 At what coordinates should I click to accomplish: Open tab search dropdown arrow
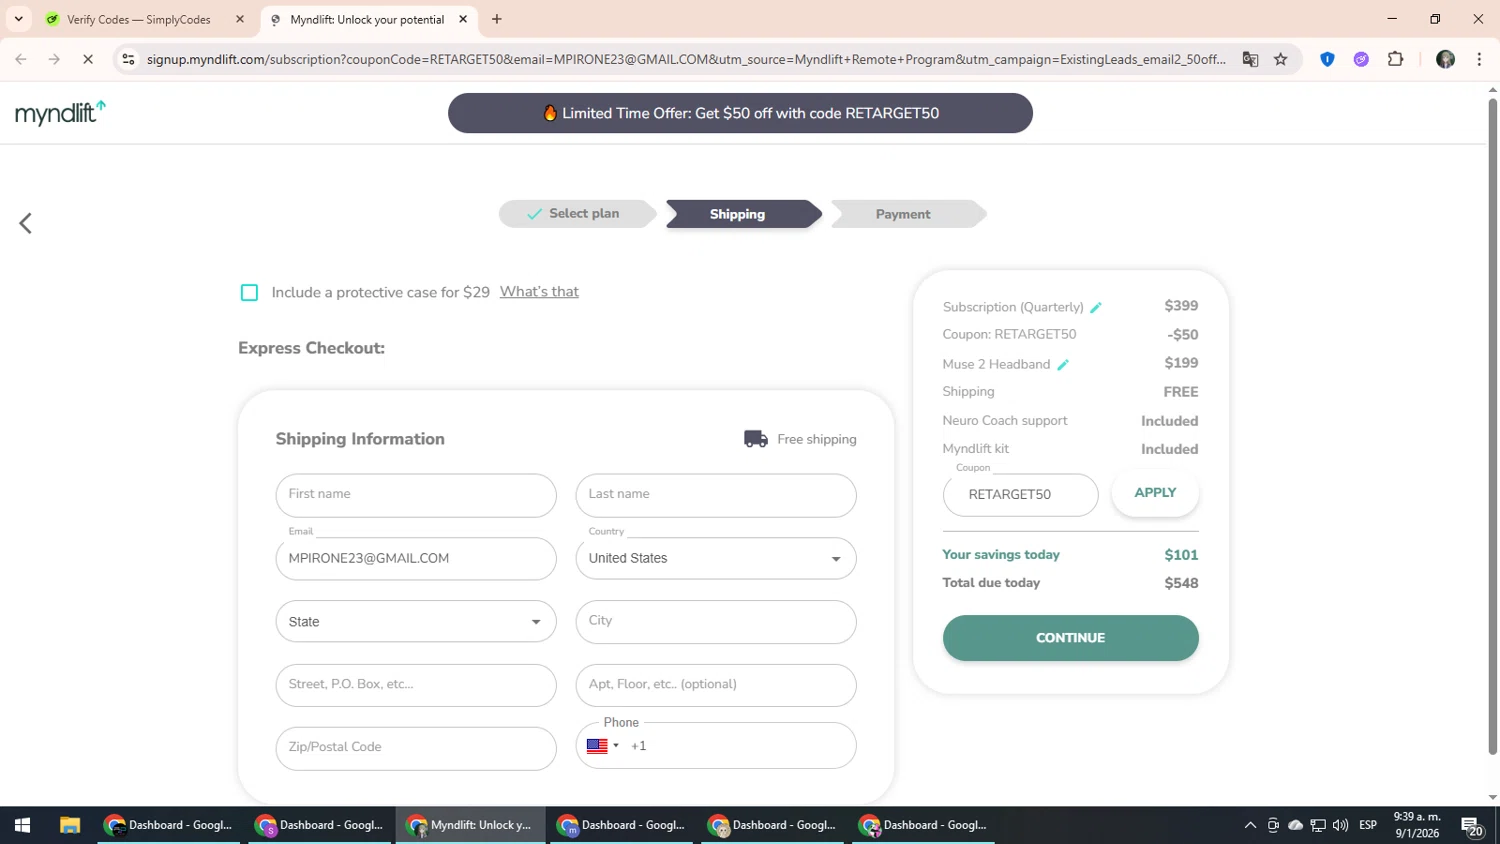[x=18, y=19]
